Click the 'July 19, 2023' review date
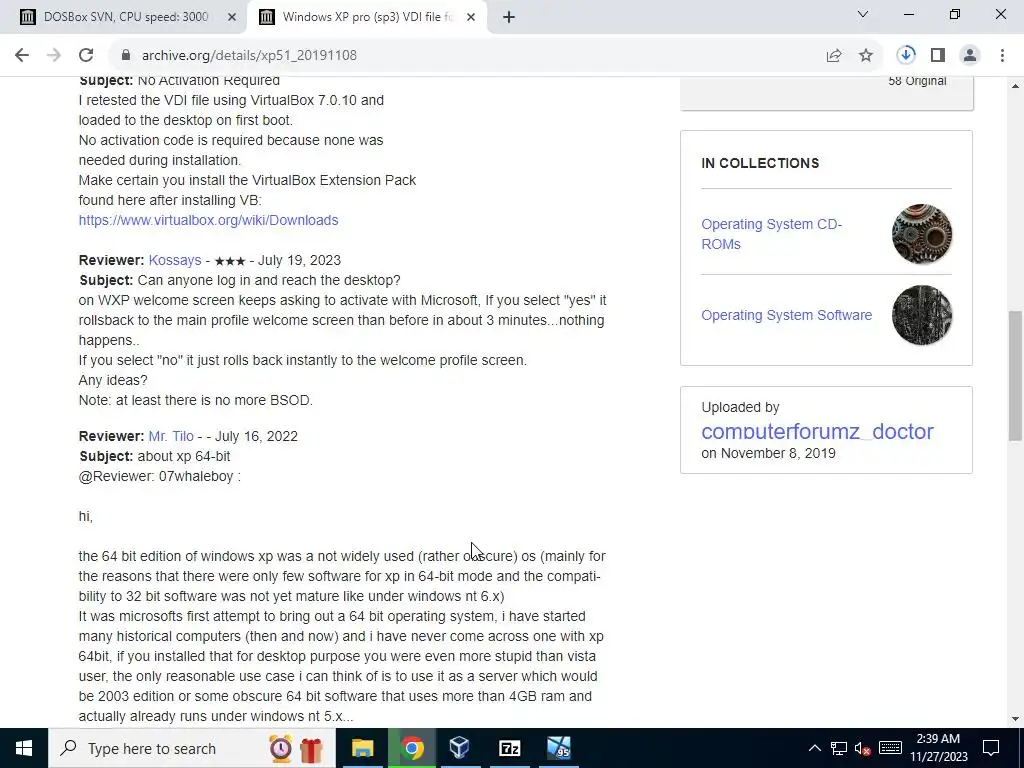Image resolution: width=1024 pixels, height=768 pixels. click(299, 260)
